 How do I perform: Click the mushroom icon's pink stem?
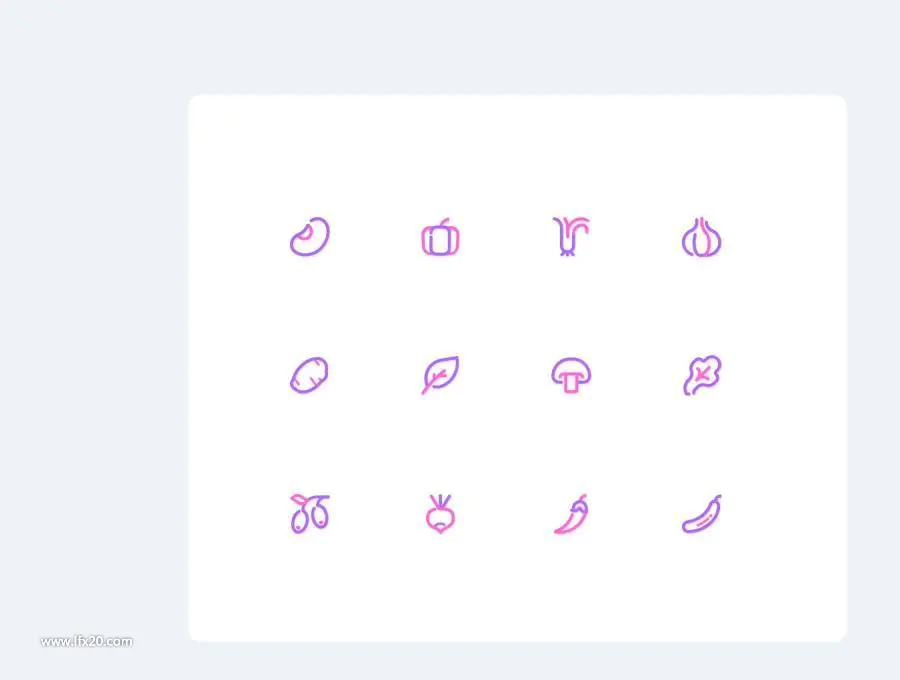click(571, 384)
